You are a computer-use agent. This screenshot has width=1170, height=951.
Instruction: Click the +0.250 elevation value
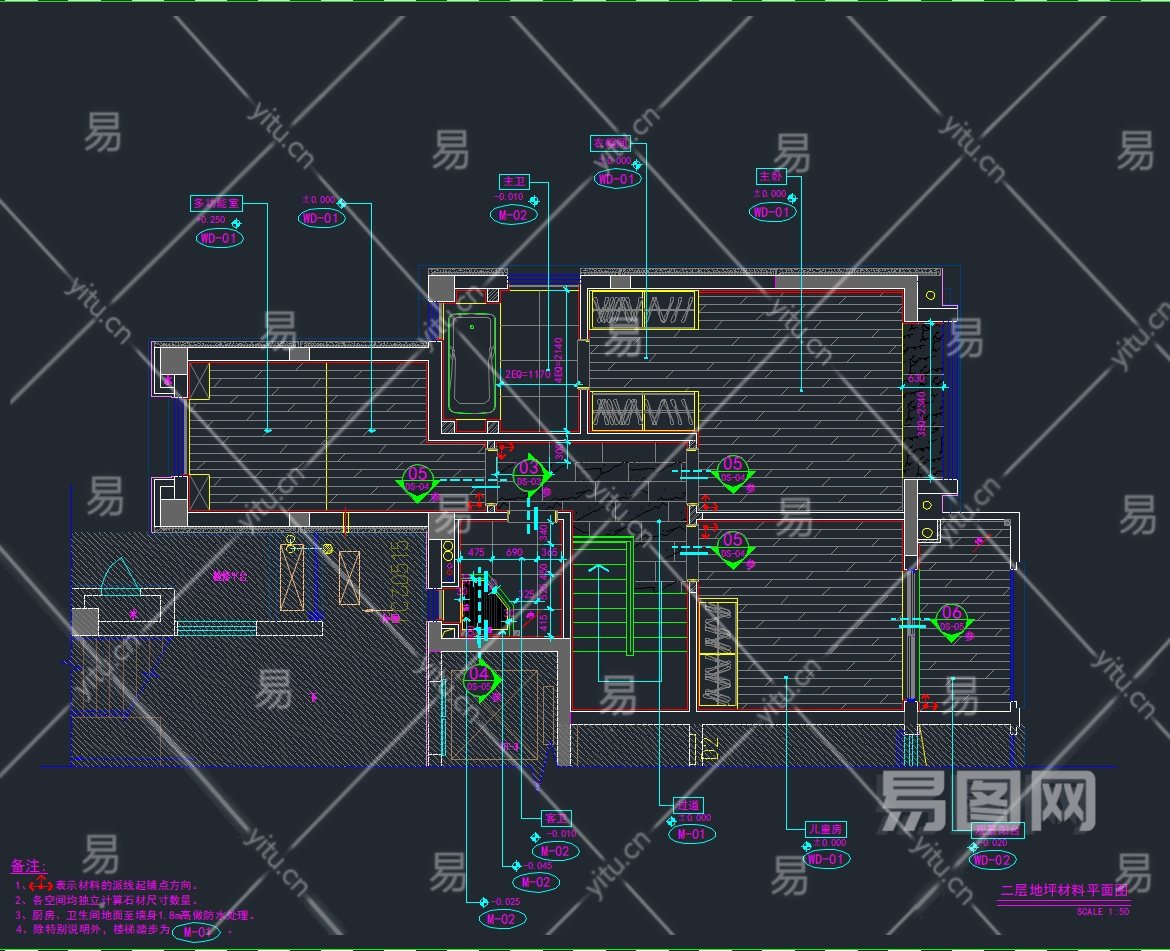(210, 219)
